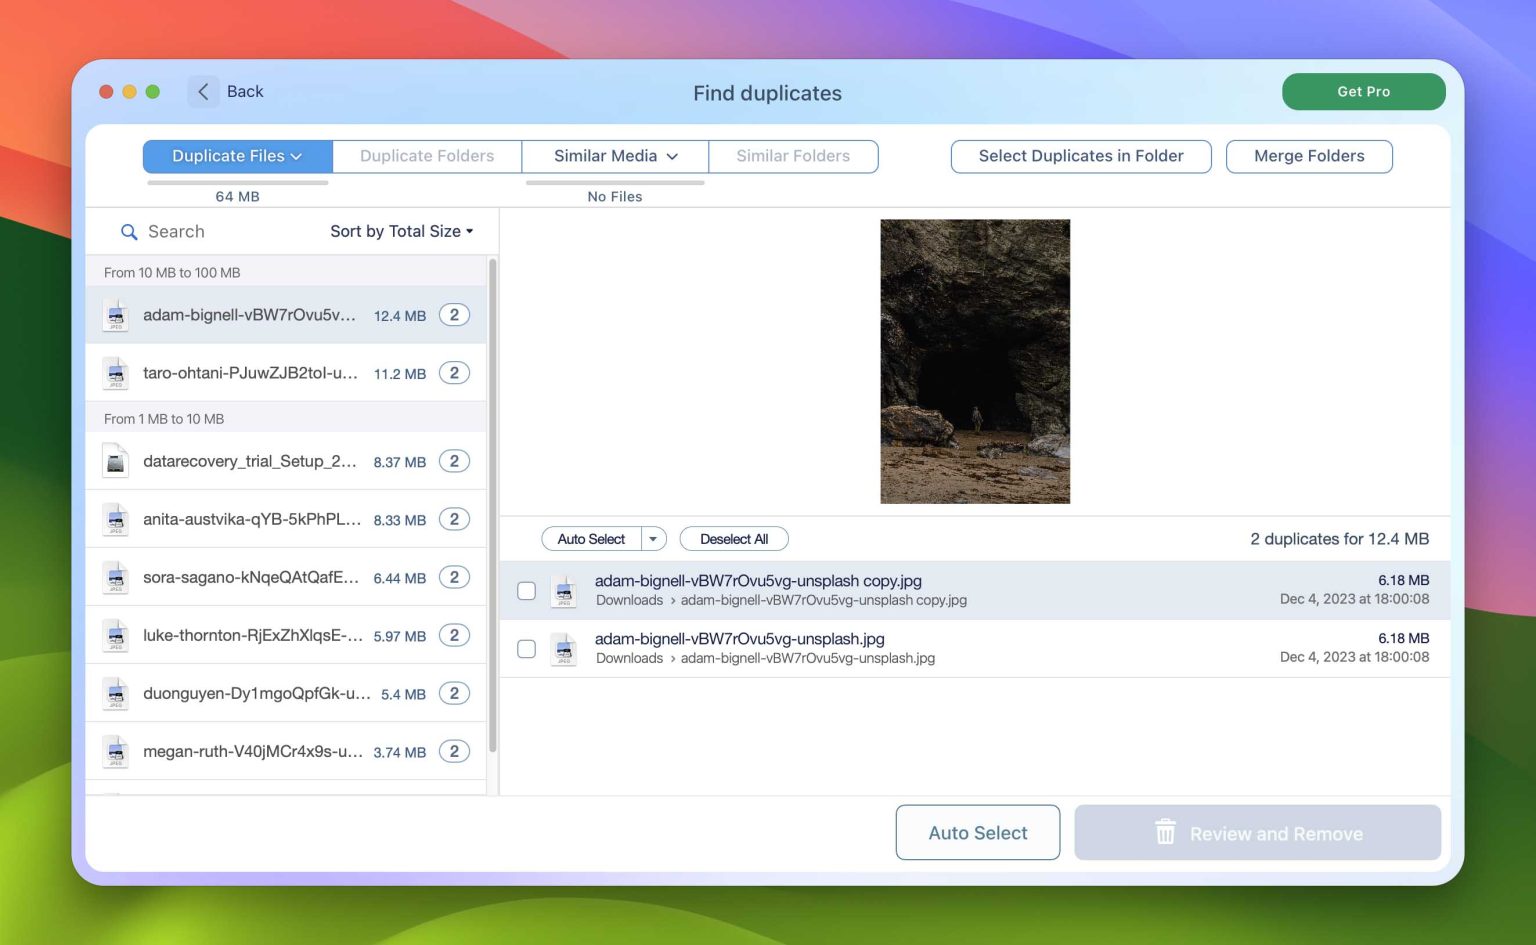Click the green Get Pro button

tap(1363, 91)
